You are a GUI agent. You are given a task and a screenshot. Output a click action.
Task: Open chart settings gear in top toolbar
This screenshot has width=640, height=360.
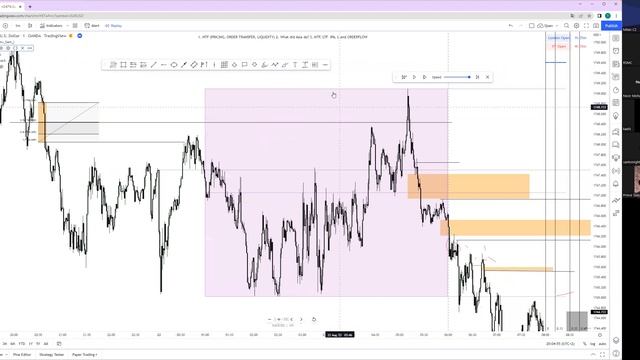576,26
